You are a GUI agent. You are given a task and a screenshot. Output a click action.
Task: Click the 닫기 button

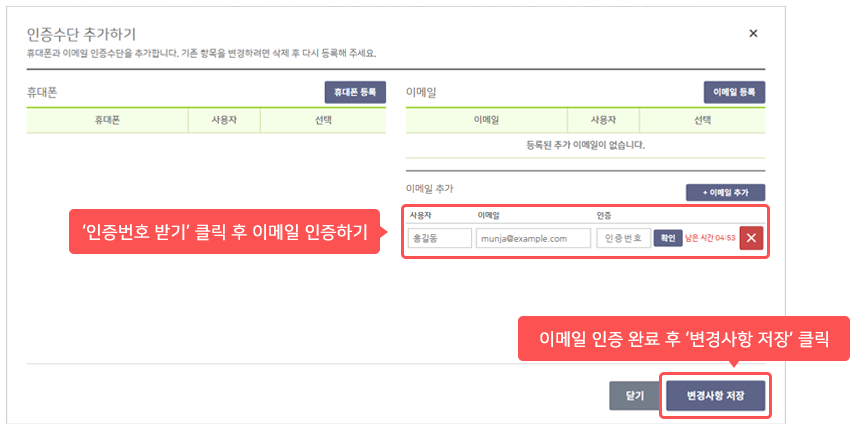(x=635, y=395)
